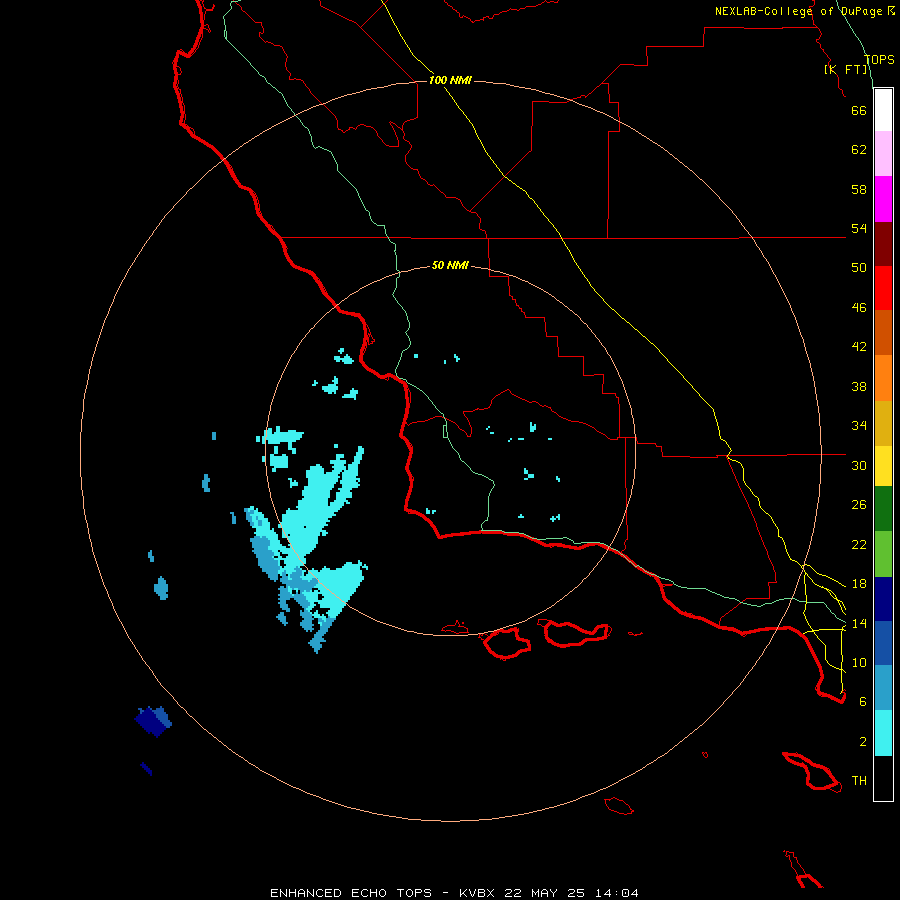Click the legend value 54
The width and height of the screenshot is (900, 900).
click(859, 228)
